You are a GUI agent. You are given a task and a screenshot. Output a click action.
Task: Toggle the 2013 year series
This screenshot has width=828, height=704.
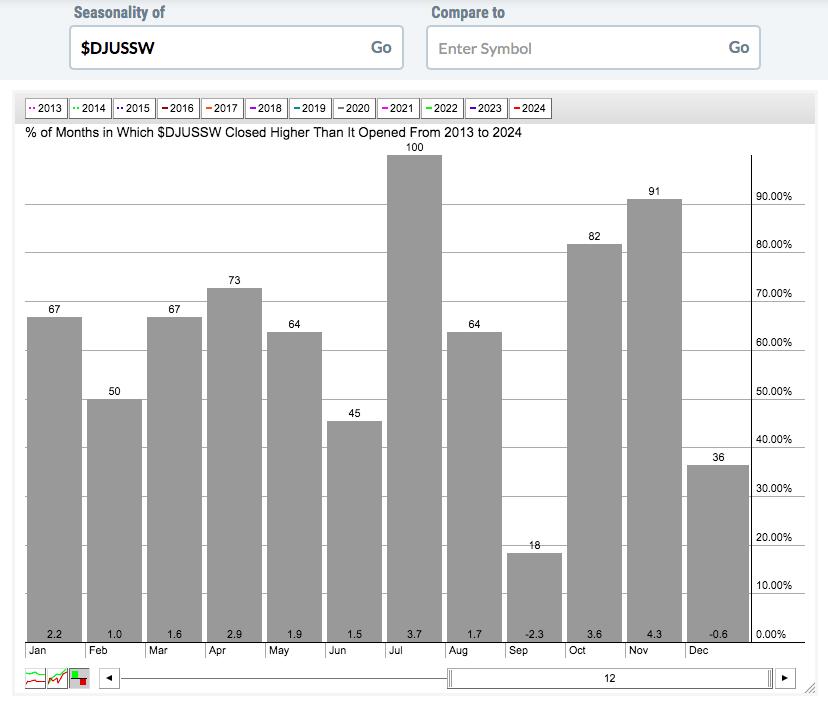click(x=46, y=108)
